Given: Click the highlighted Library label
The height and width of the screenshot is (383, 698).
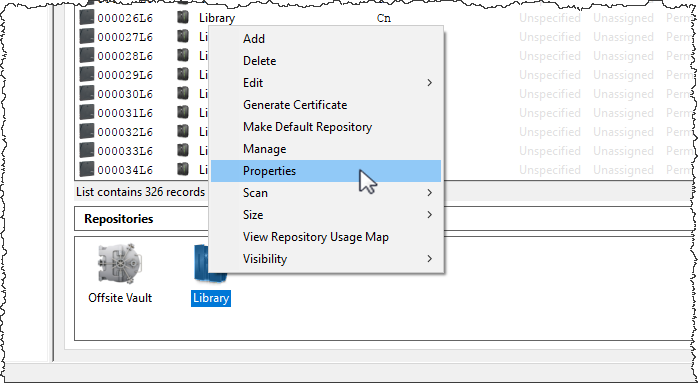Looking at the screenshot, I should pyautogui.click(x=211, y=297).
